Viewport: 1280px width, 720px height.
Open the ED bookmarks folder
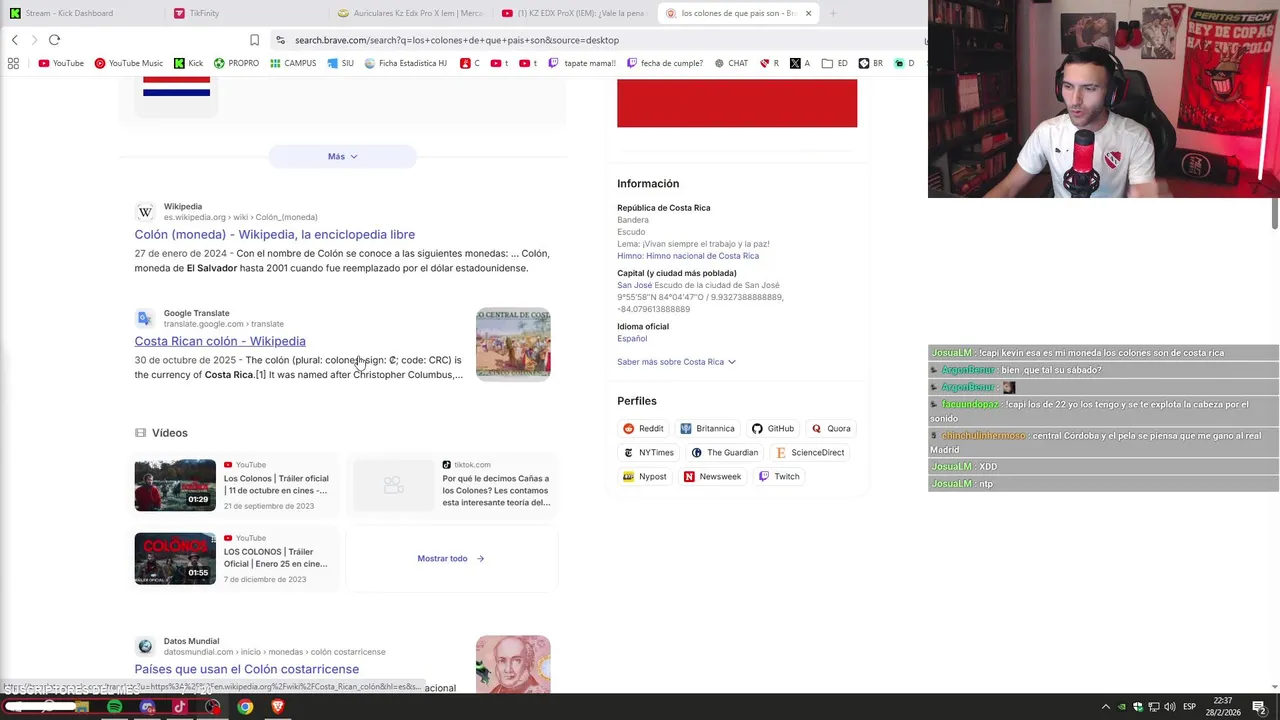pos(835,63)
